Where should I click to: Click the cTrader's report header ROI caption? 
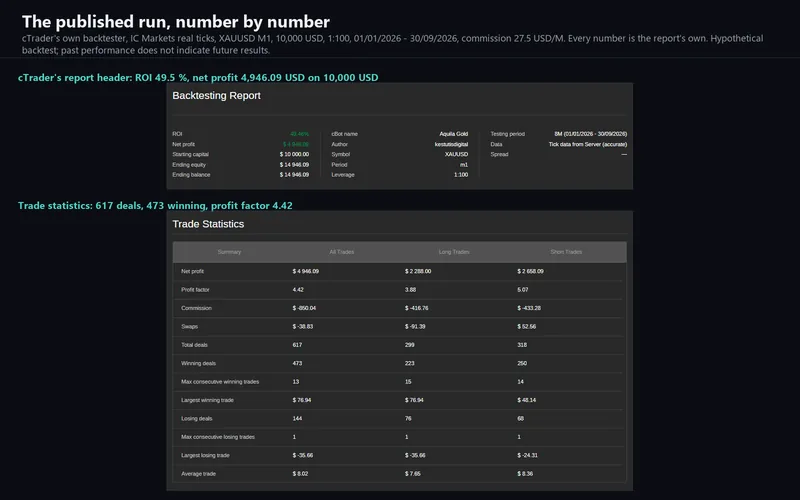pos(198,78)
